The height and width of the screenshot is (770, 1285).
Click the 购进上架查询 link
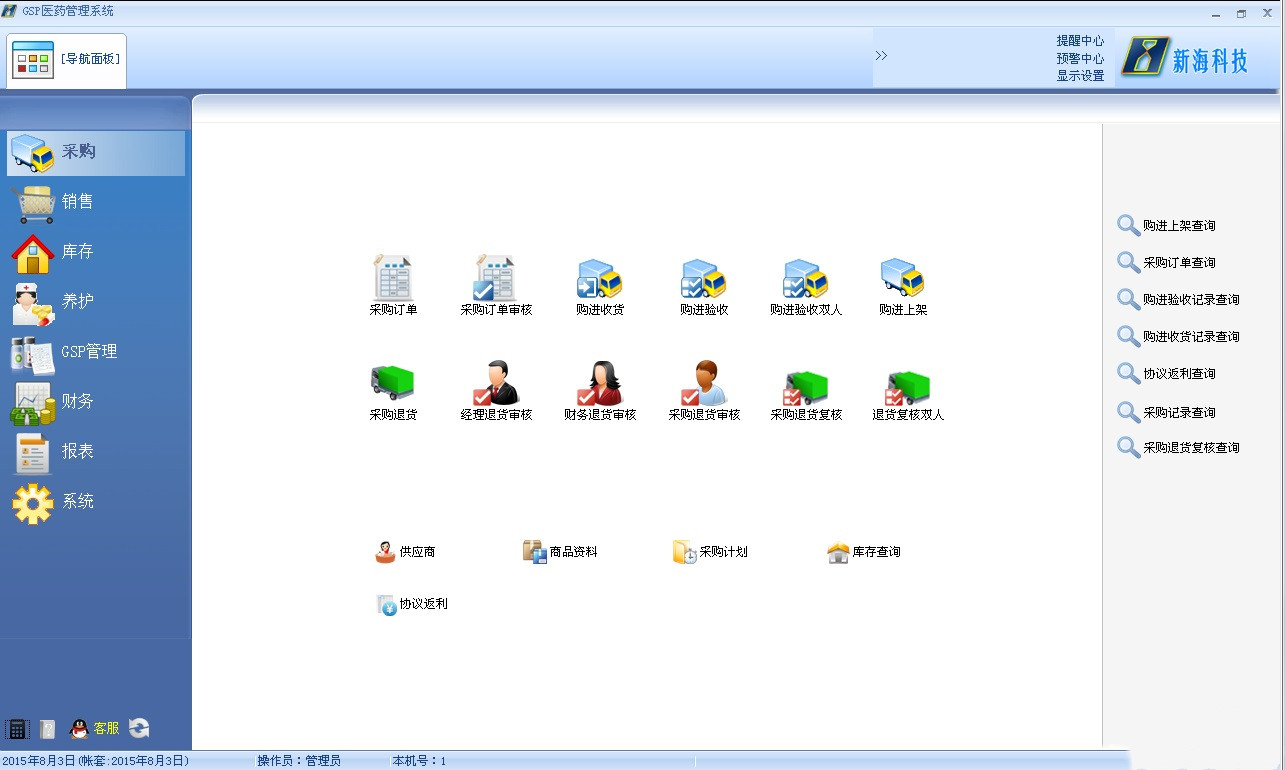coord(1166,226)
